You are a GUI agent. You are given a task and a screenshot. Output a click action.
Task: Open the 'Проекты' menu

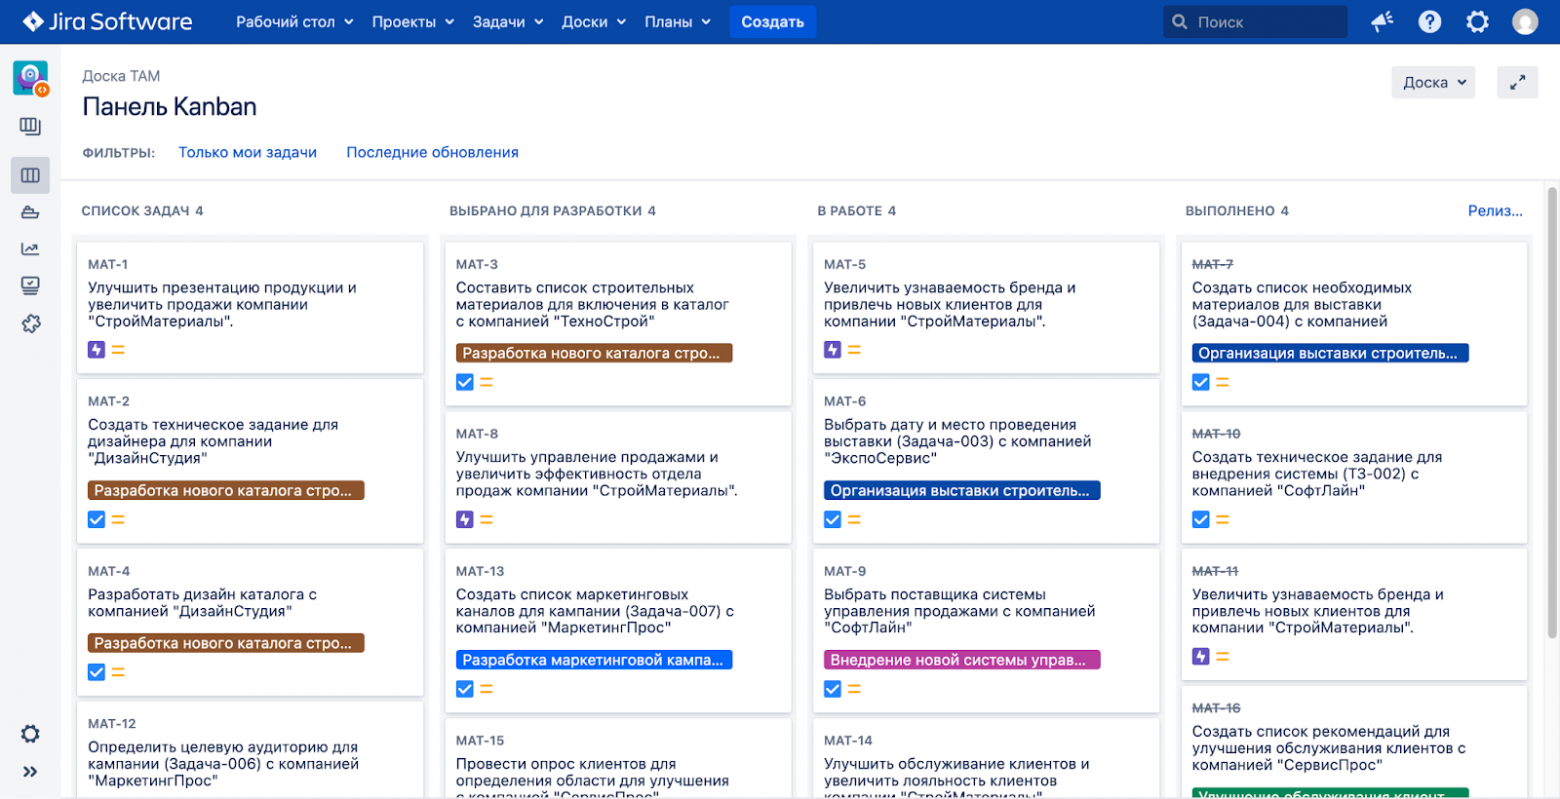[412, 20]
